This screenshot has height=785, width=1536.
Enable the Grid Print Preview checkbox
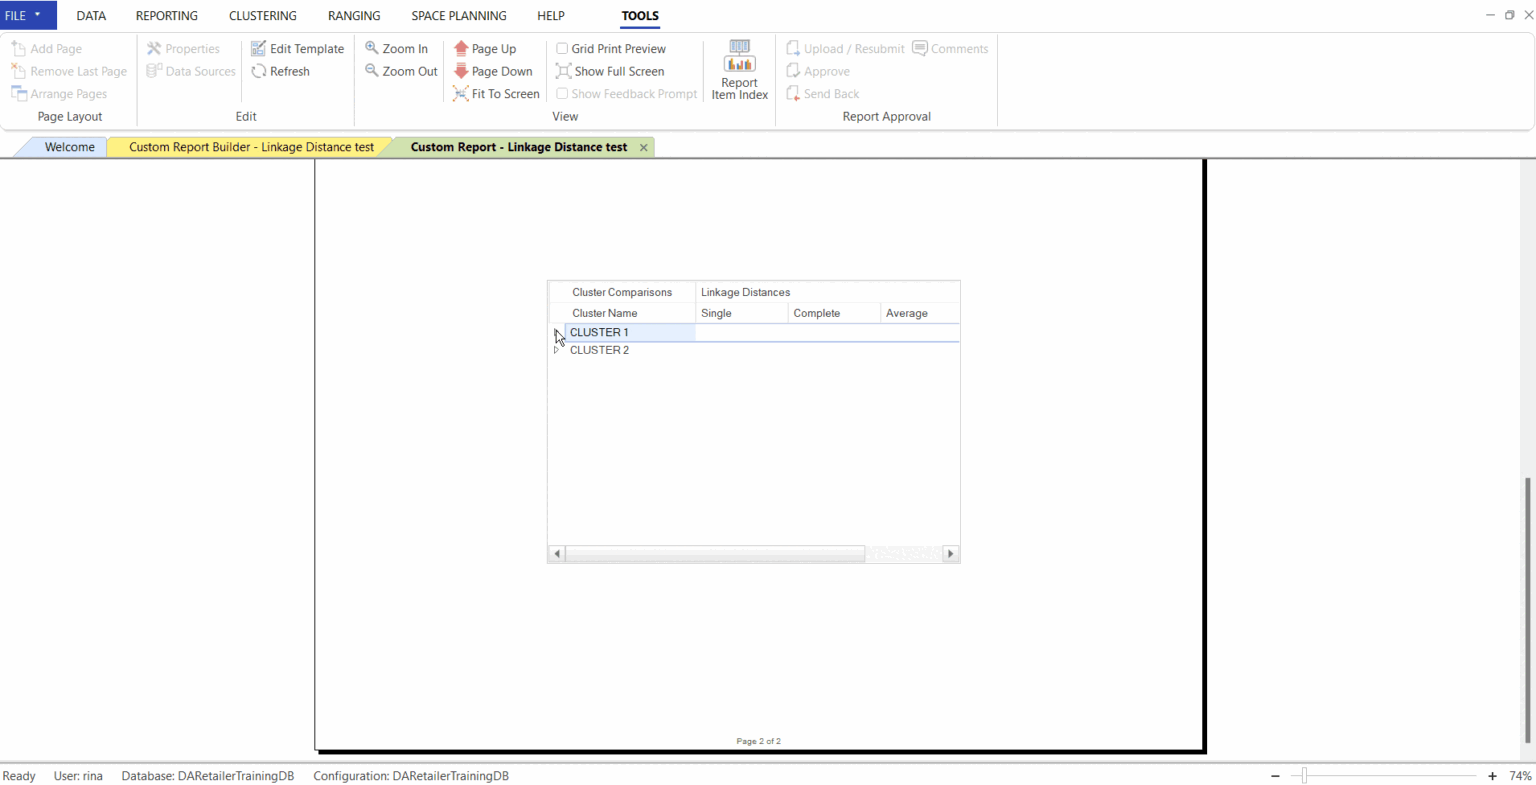pyautogui.click(x=562, y=48)
